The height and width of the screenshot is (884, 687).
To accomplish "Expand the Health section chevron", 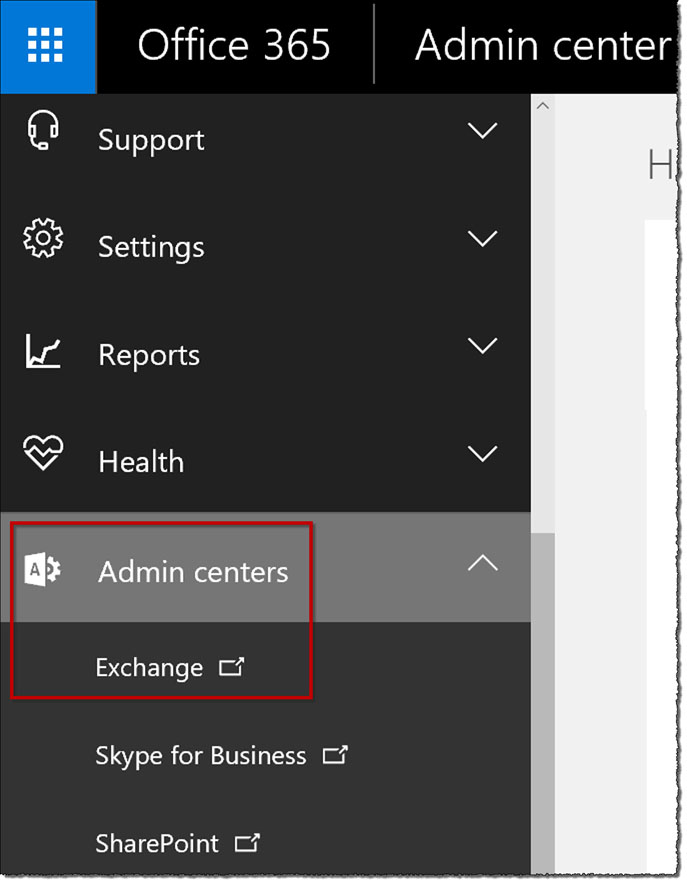I will click(x=482, y=455).
